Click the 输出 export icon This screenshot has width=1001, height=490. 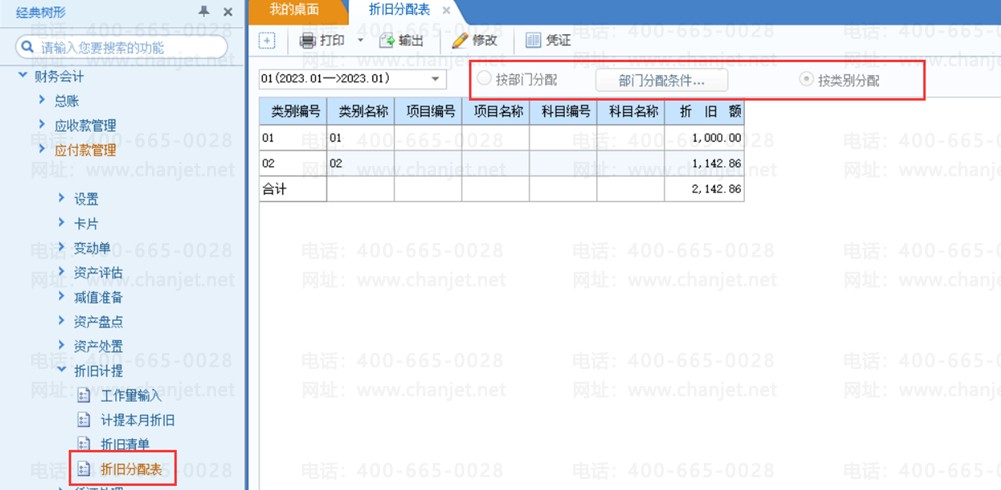pyautogui.click(x=387, y=41)
